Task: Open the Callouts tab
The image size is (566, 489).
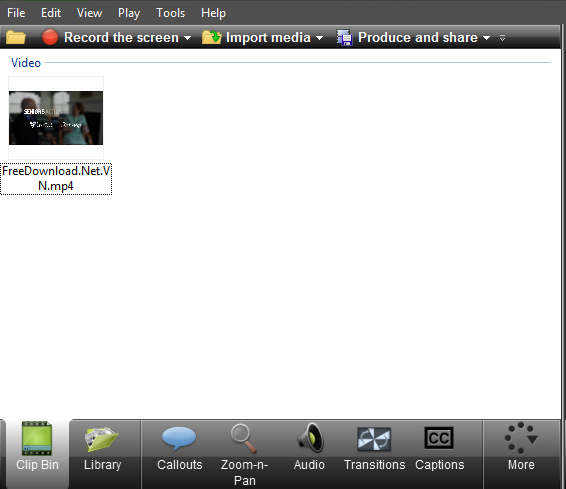Action: (x=179, y=449)
